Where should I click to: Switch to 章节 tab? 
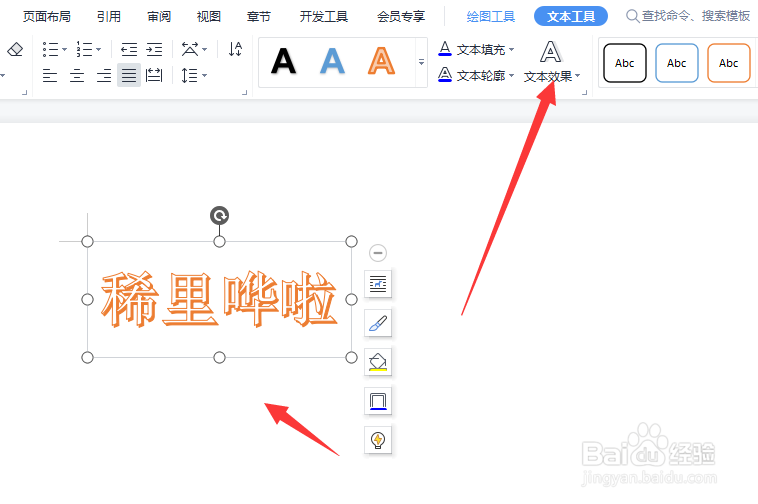259,16
